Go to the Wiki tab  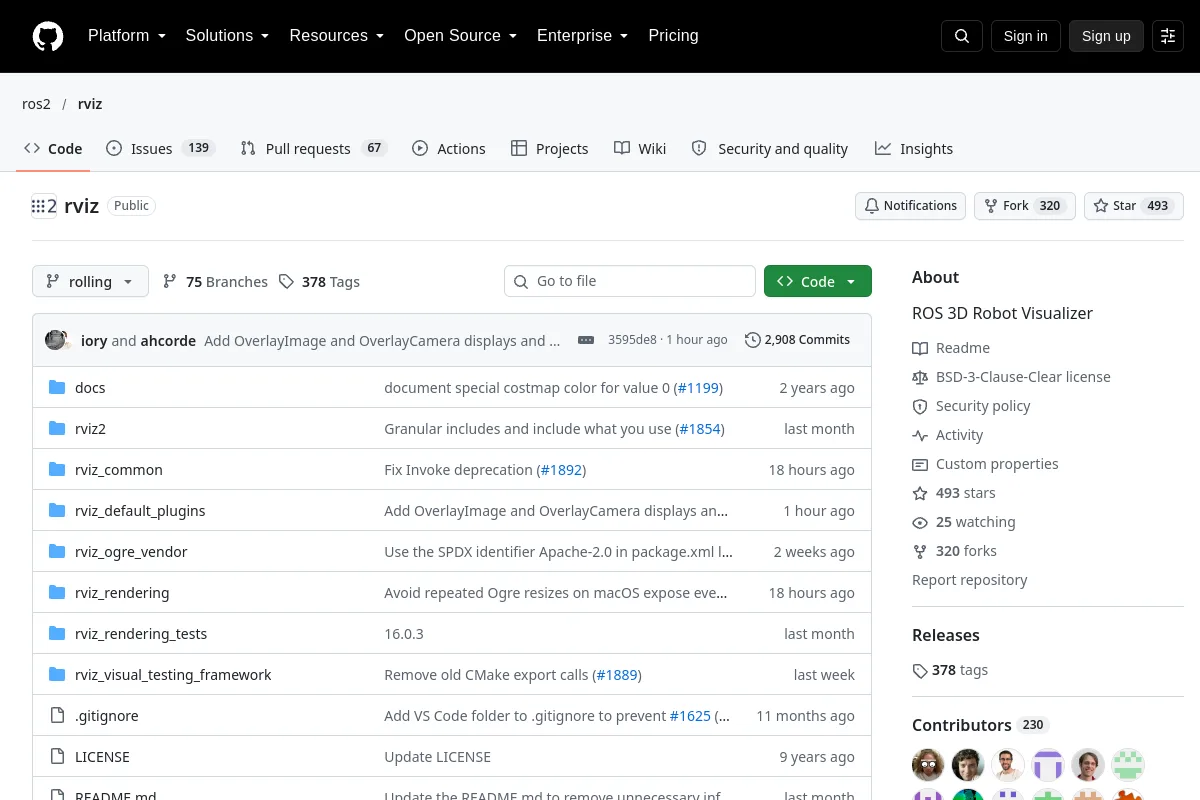click(x=640, y=148)
